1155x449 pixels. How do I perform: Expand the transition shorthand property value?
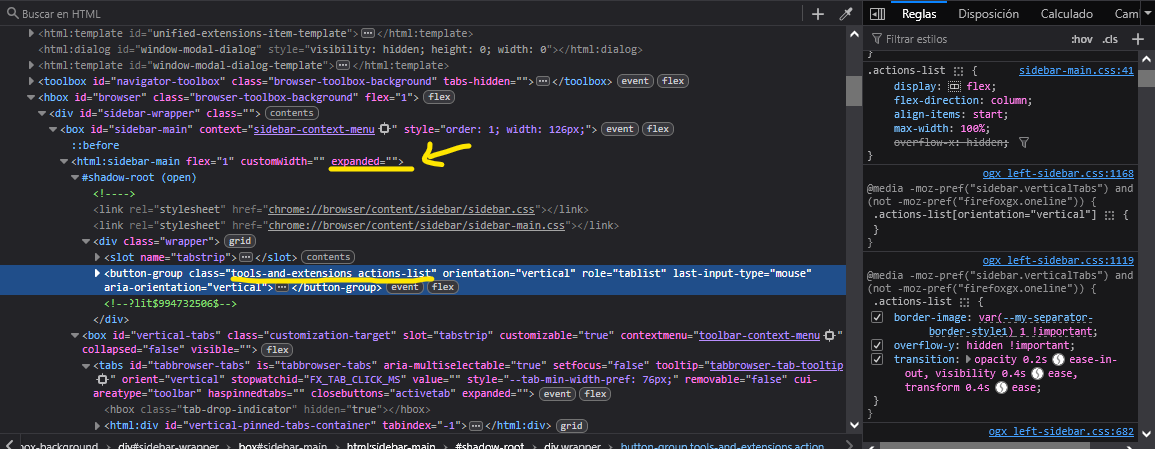(x=969, y=360)
